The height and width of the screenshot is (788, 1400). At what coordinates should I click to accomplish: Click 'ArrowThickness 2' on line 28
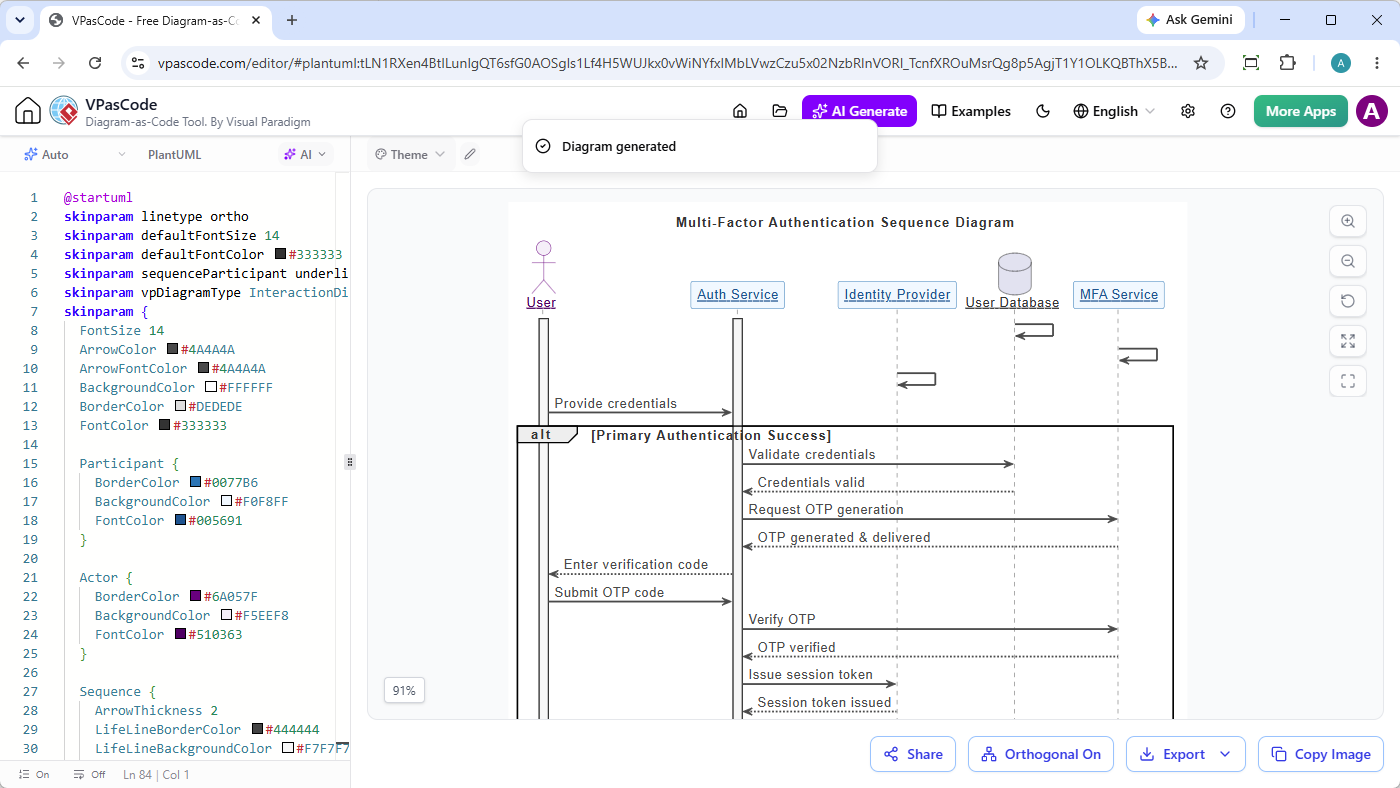(157, 710)
